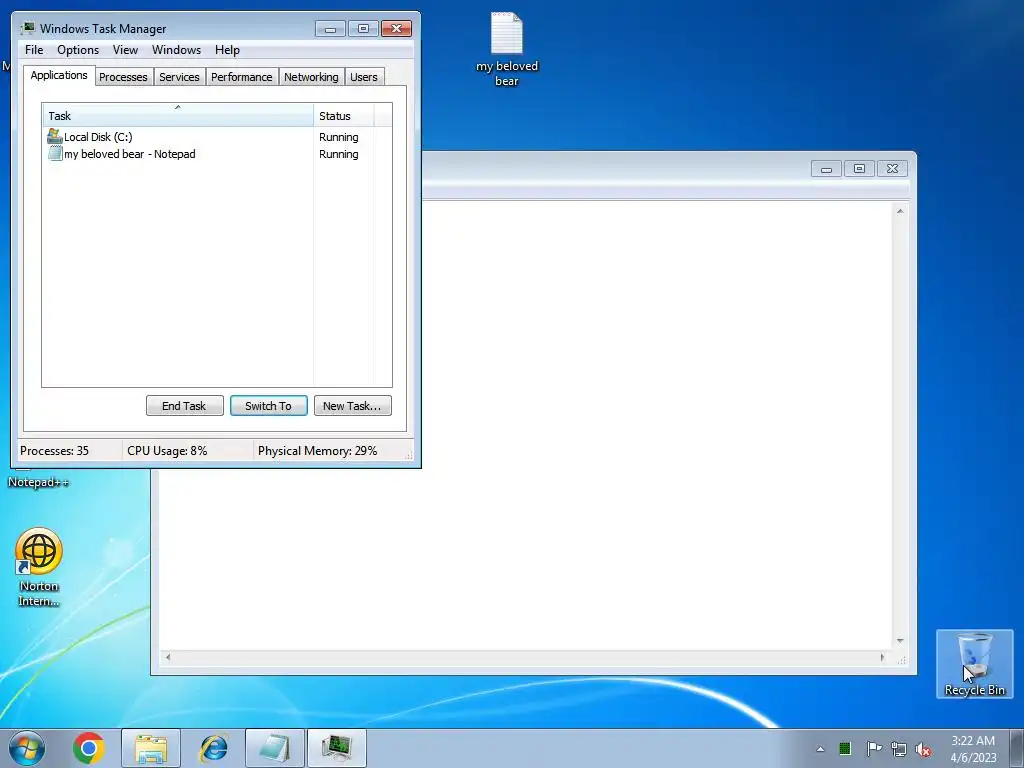Click the Task Manager title bar icon
This screenshot has width=1024, height=768.
(28, 28)
